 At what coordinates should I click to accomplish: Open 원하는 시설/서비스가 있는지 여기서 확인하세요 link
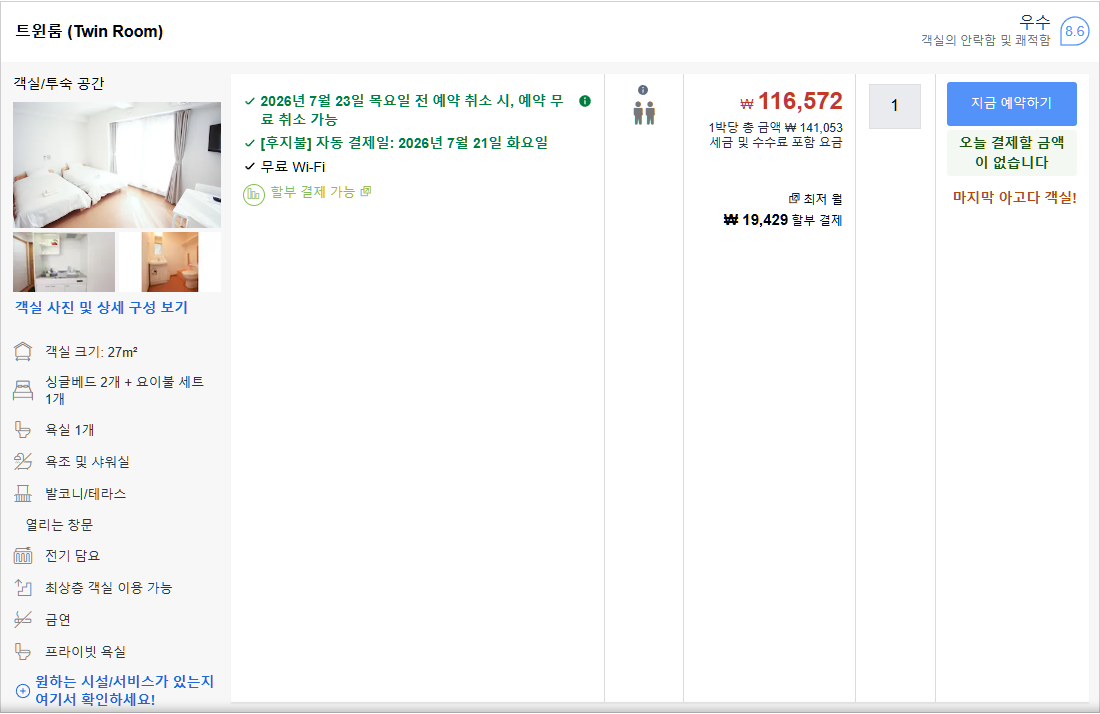[x=124, y=691]
